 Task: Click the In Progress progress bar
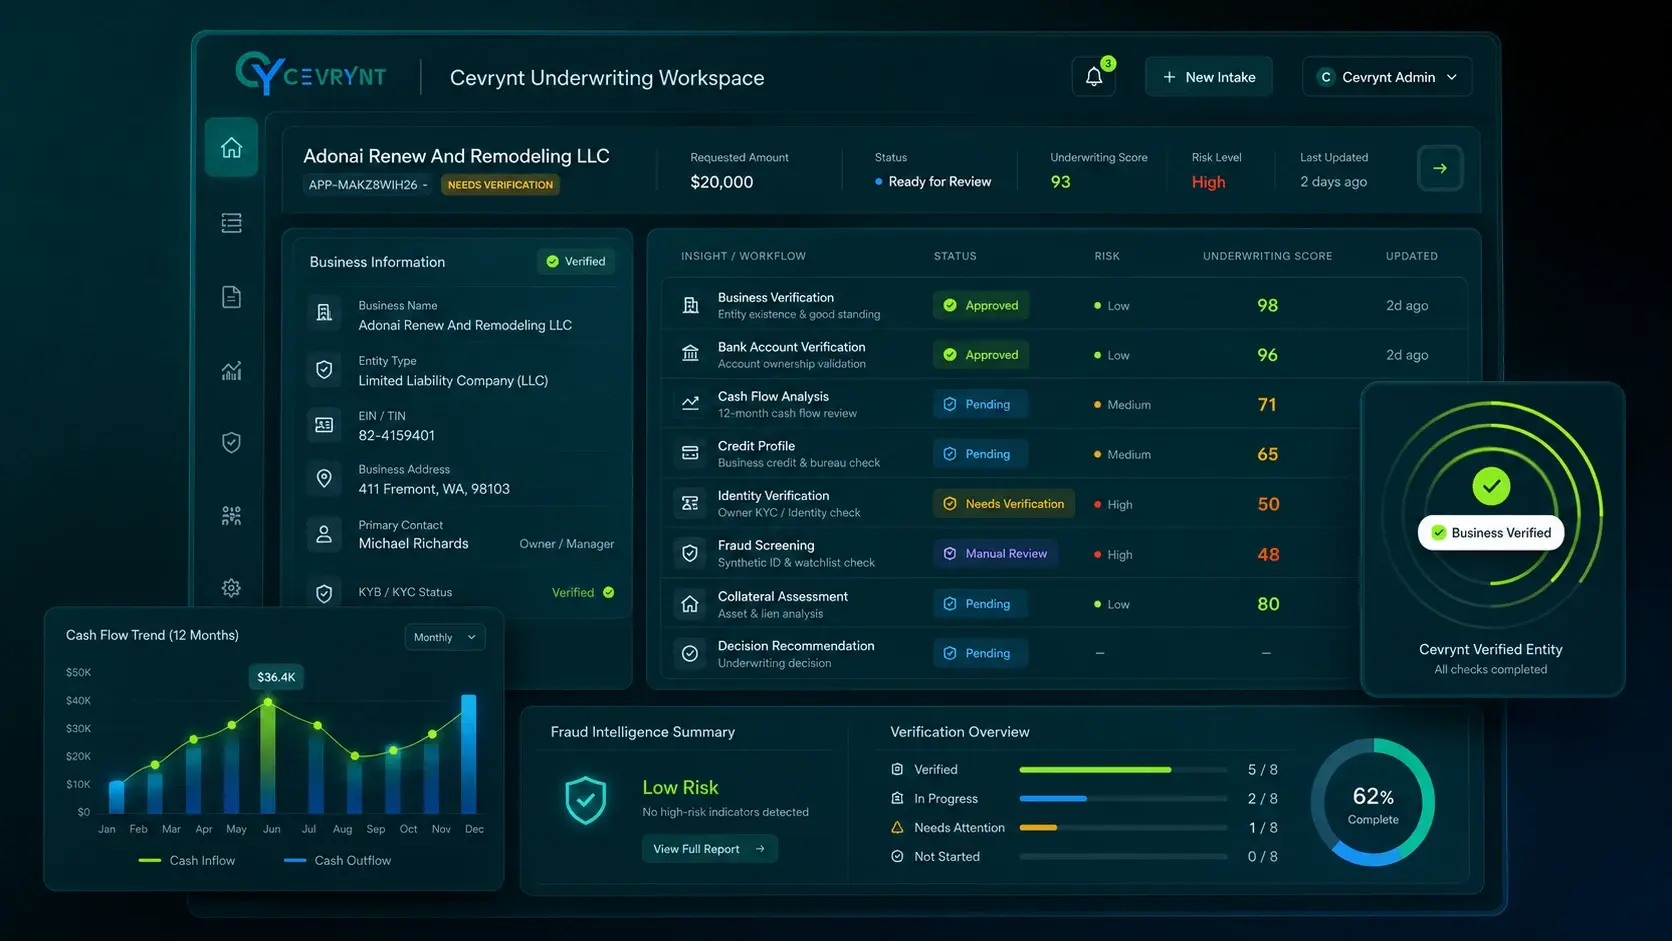point(1123,799)
